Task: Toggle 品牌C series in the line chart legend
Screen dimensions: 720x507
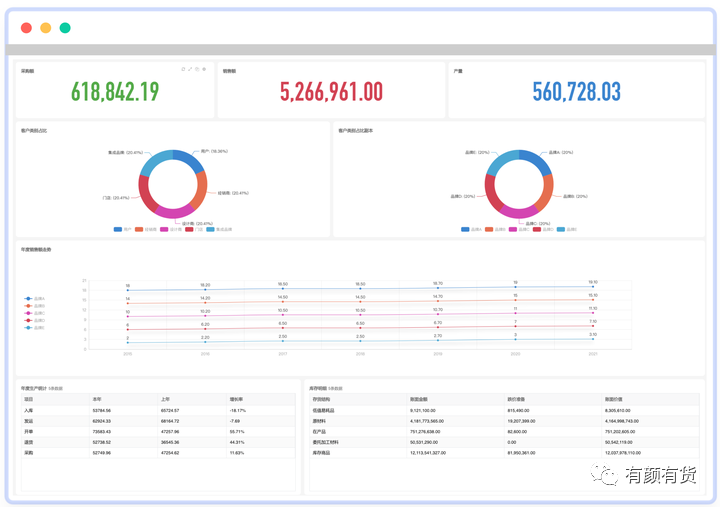Action: coord(35,313)
